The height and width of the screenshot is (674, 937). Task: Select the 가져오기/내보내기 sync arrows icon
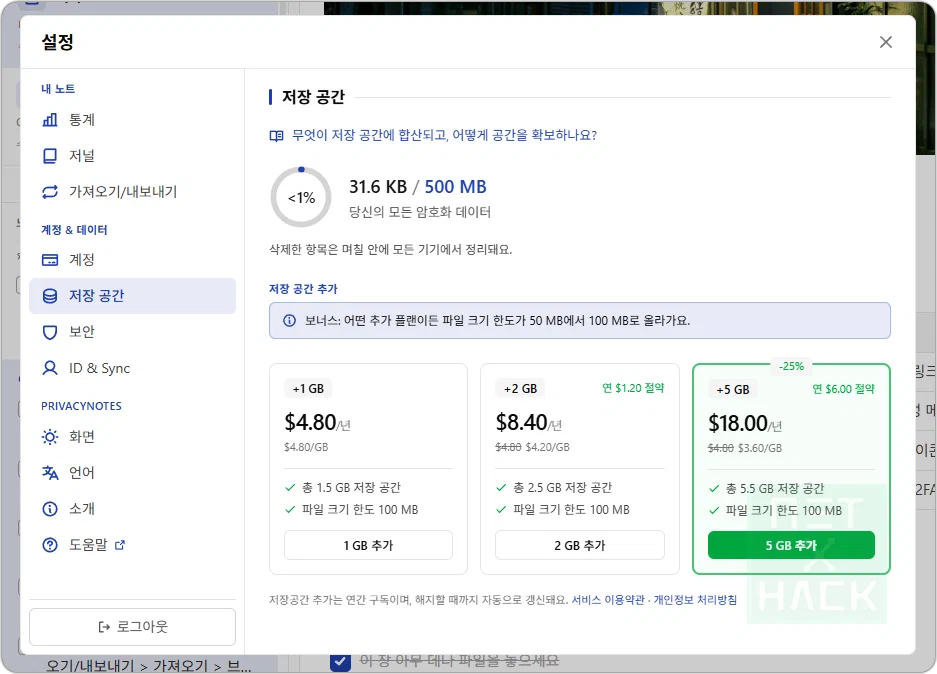50,192
